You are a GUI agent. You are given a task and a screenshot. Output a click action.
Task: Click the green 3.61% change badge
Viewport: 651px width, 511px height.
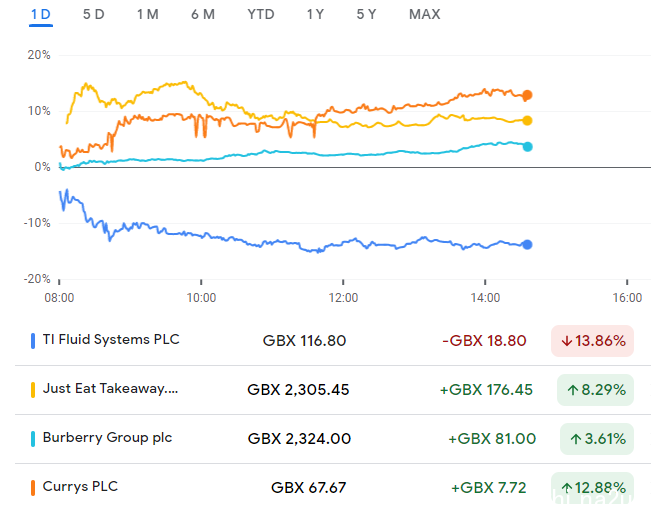point(597,439)
